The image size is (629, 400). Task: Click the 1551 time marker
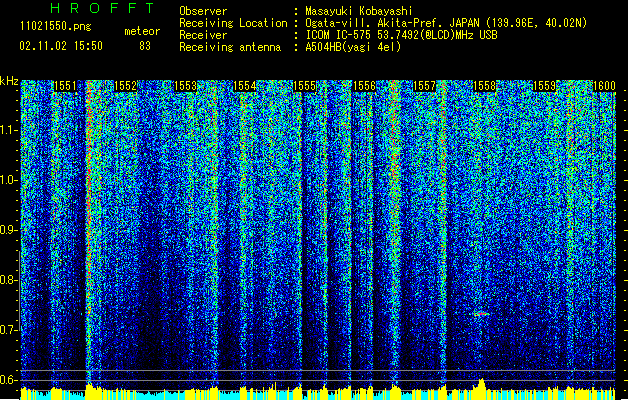click(65, 86)
